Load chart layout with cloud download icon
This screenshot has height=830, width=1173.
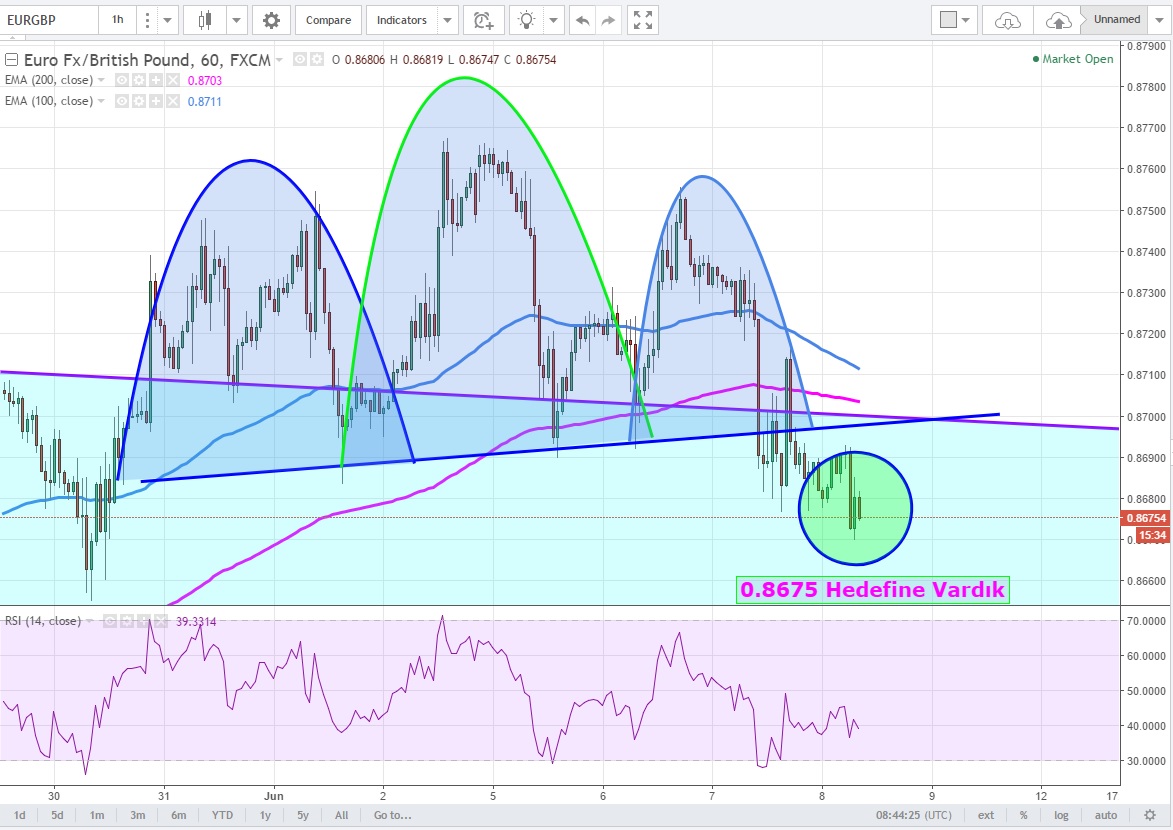[1008, 19]
